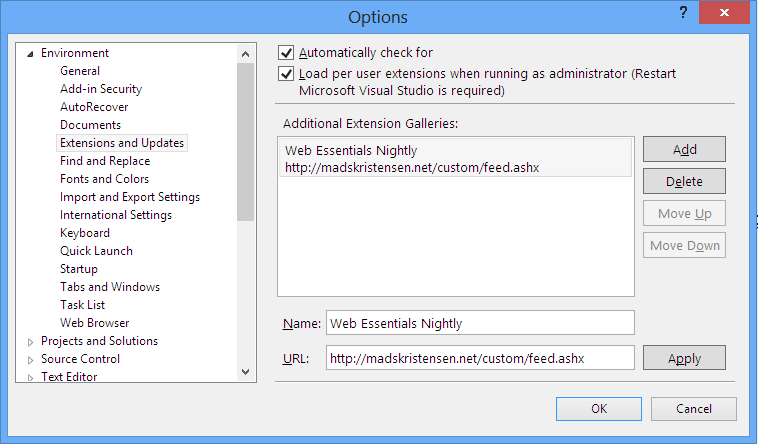Apply the gallery URL changes
This screenshot has height=444, width=758.
click(684, 358)
